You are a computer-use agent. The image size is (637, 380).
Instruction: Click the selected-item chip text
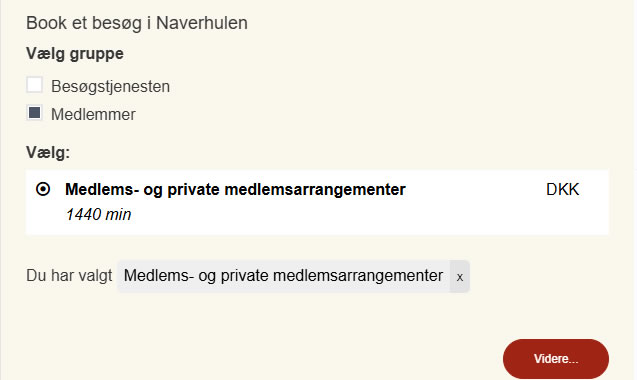pyautogui.click(x=283, y=276)
